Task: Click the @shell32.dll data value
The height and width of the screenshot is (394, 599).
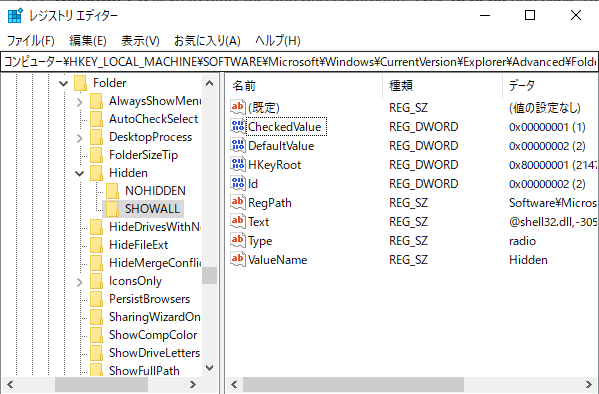Action: coord(553,222)
